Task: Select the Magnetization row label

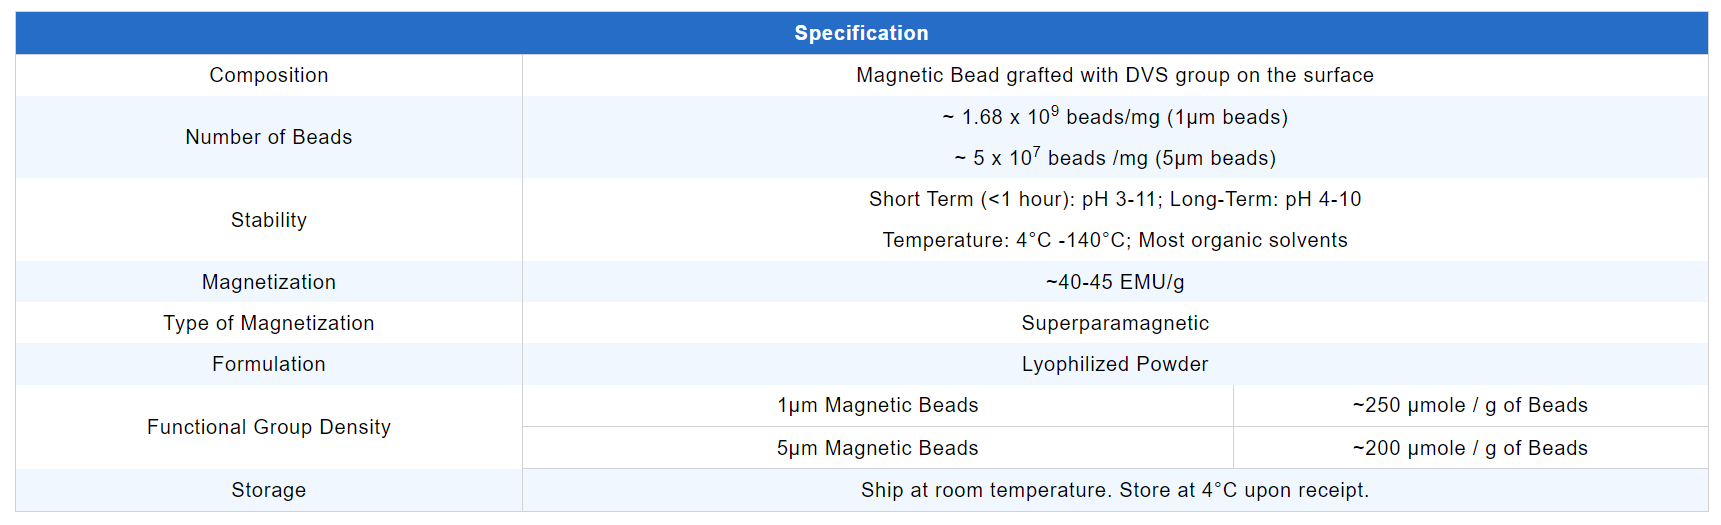Action: [x=268, y=282]
